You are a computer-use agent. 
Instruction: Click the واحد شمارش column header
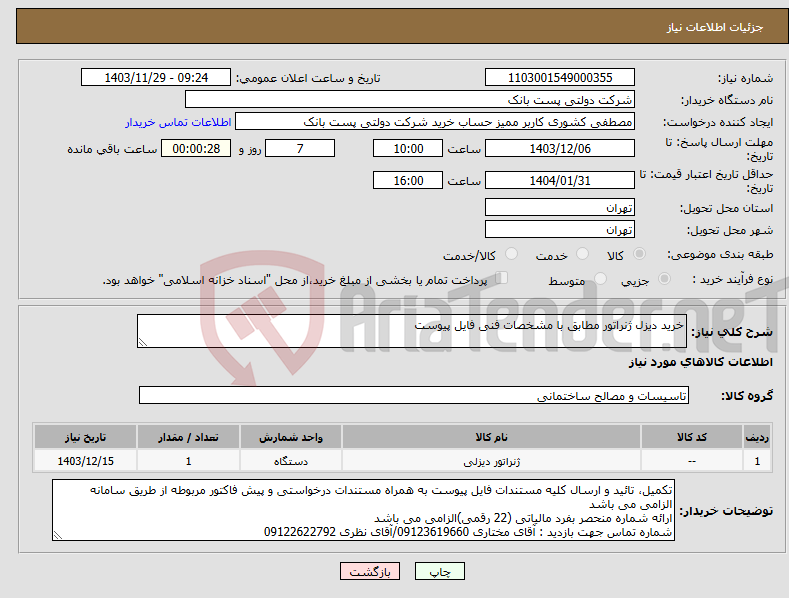click(291, 437)
